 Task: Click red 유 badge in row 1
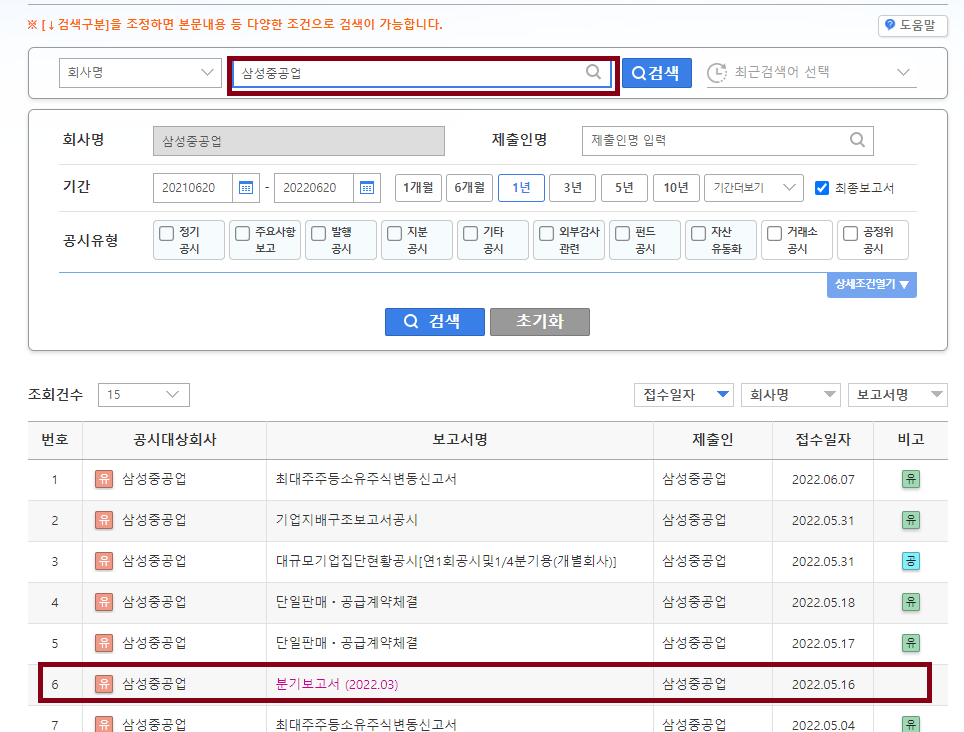pos(104,479)
